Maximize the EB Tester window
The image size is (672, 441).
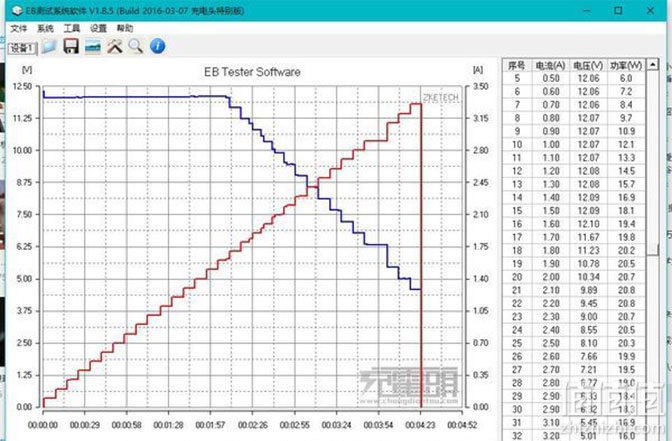pos(618,10)
